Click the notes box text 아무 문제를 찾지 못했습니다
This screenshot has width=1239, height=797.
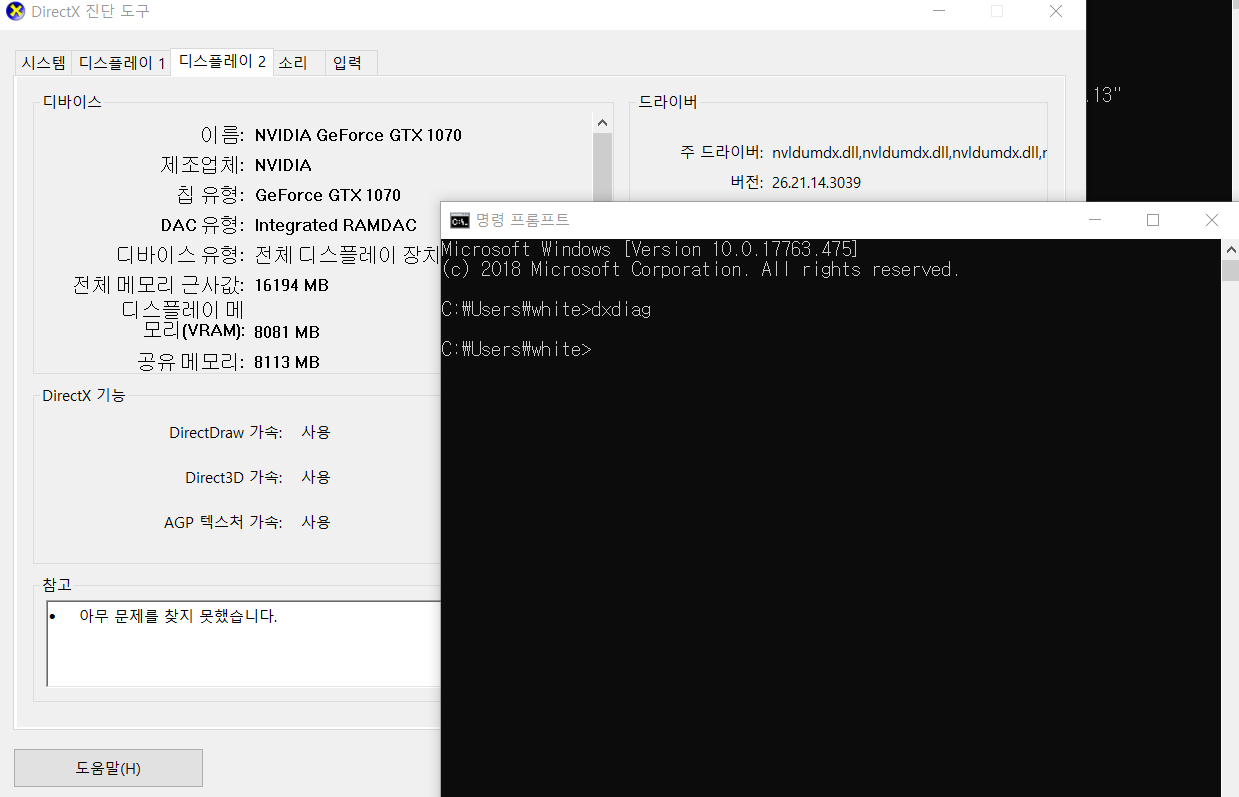(x=178, y=616)
